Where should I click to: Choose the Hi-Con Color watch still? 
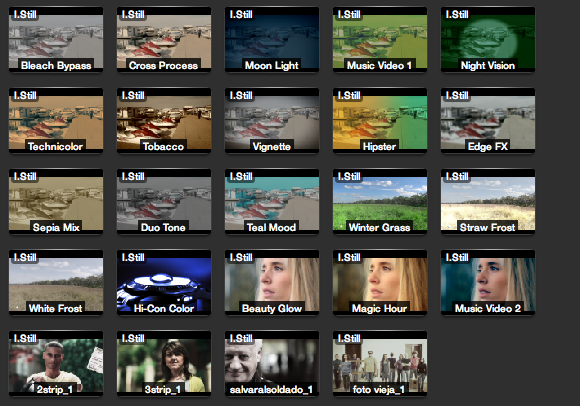click(164, 282)
